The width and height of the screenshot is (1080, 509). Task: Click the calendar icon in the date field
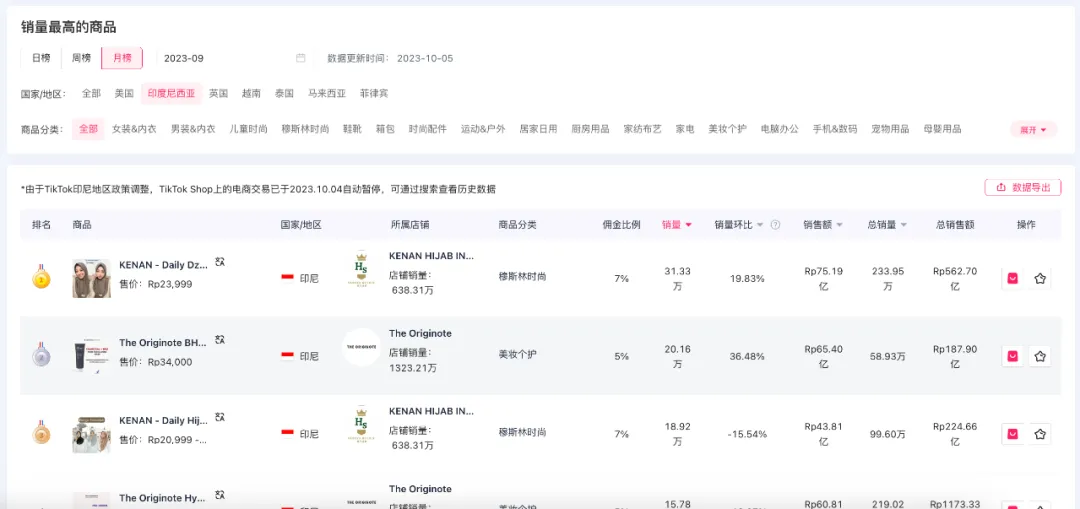pyautogui.click(x=300, y=58)
